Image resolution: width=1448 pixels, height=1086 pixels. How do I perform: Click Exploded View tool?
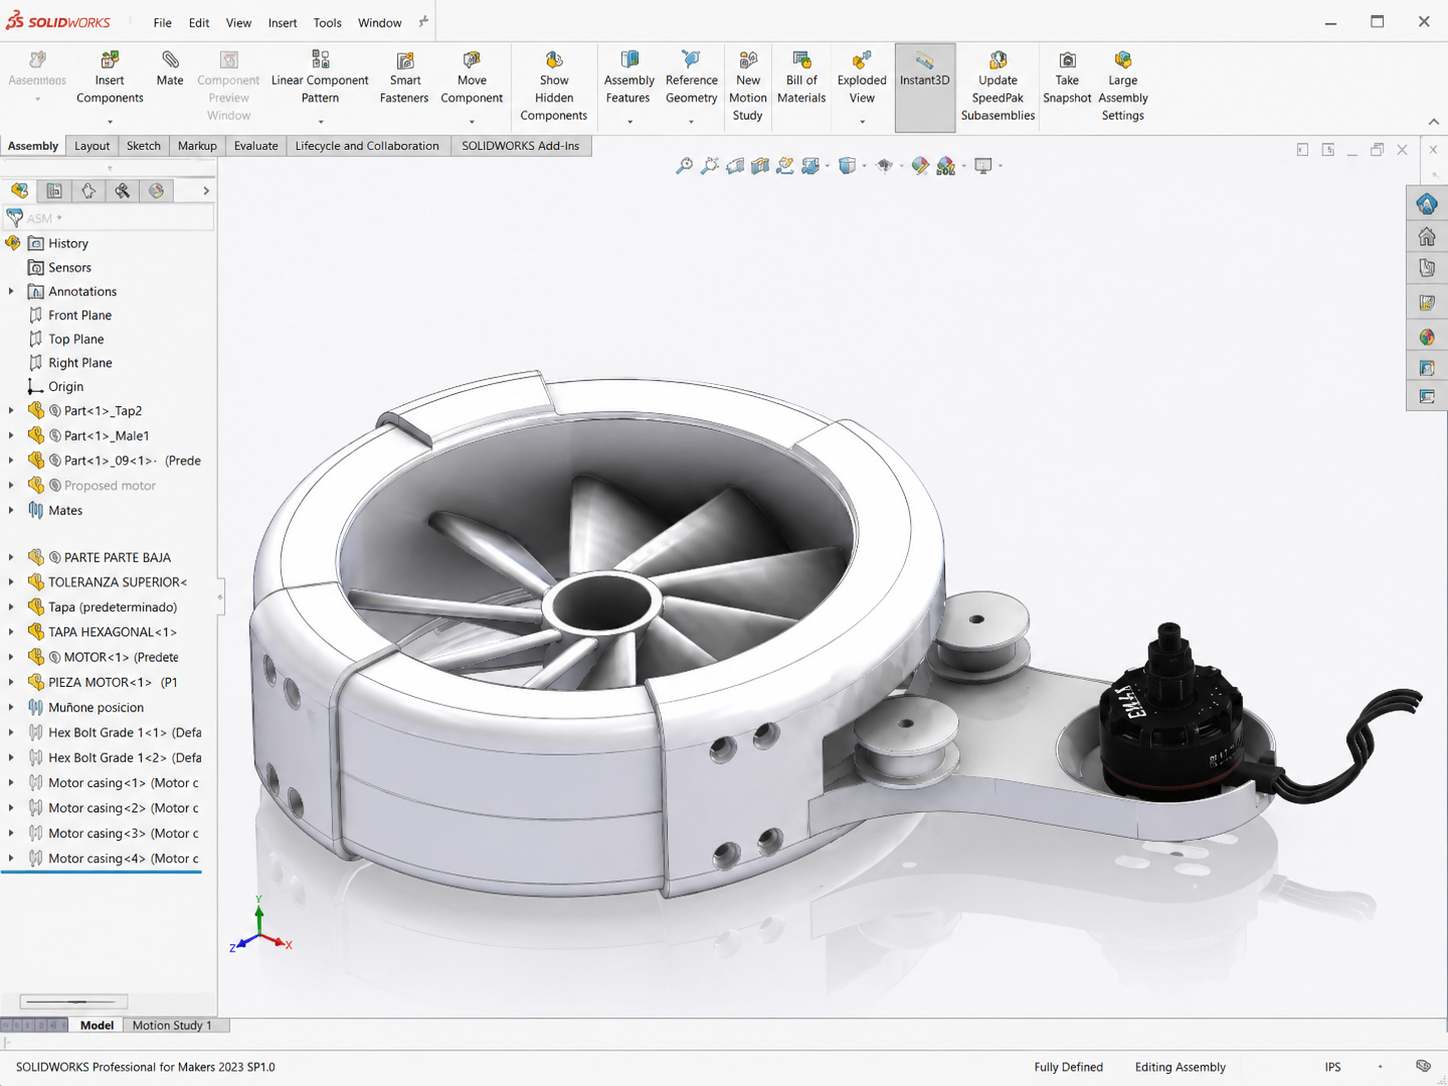tap(862, 78)
